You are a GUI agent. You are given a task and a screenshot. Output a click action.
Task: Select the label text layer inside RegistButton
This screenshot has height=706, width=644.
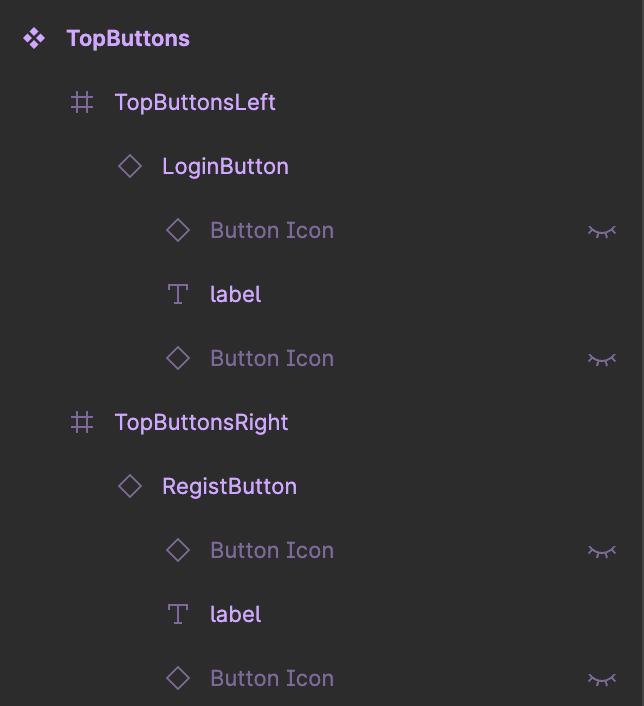[x=235, y=614]
